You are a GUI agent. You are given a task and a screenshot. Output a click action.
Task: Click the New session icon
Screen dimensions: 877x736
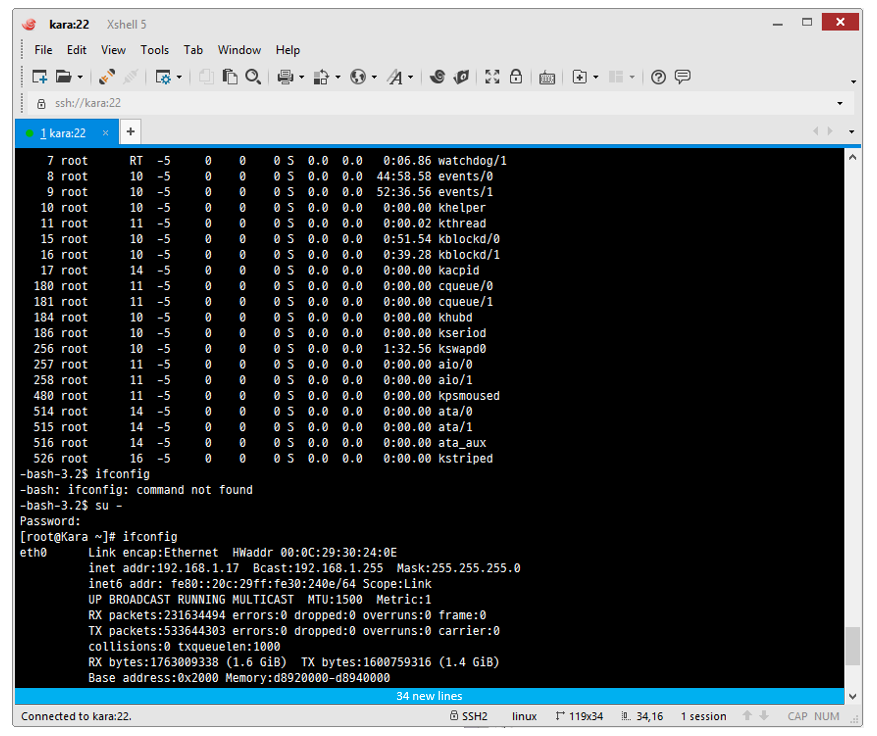click(x=39, y=77)
